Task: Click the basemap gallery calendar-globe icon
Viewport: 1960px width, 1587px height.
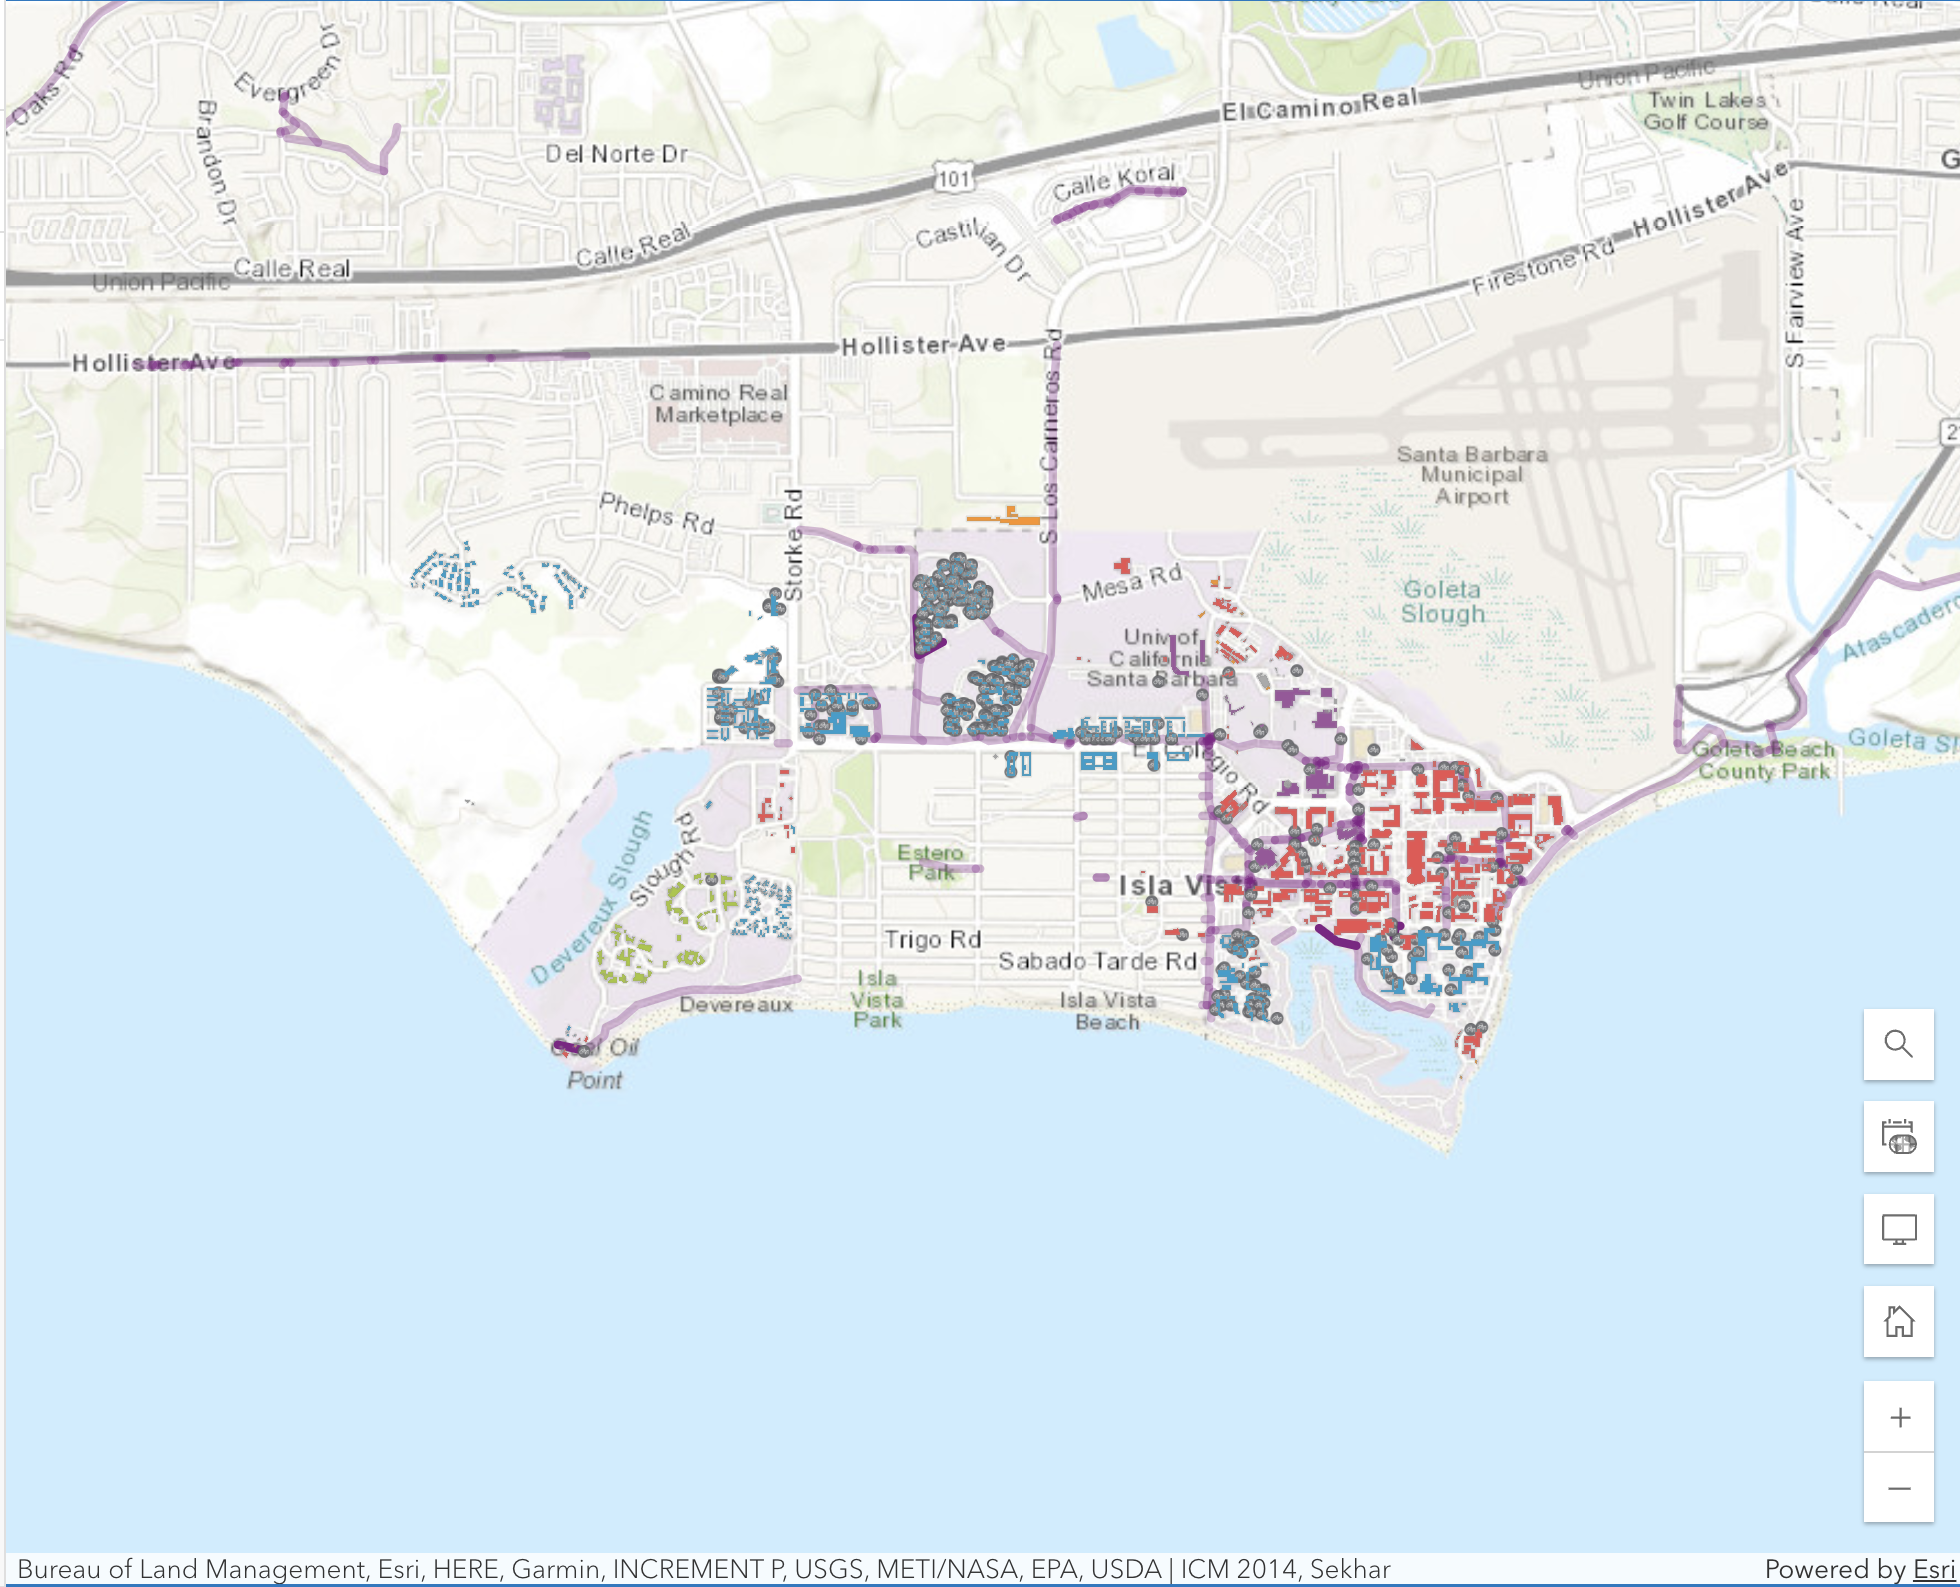Action: (x=1897, y=1137)
